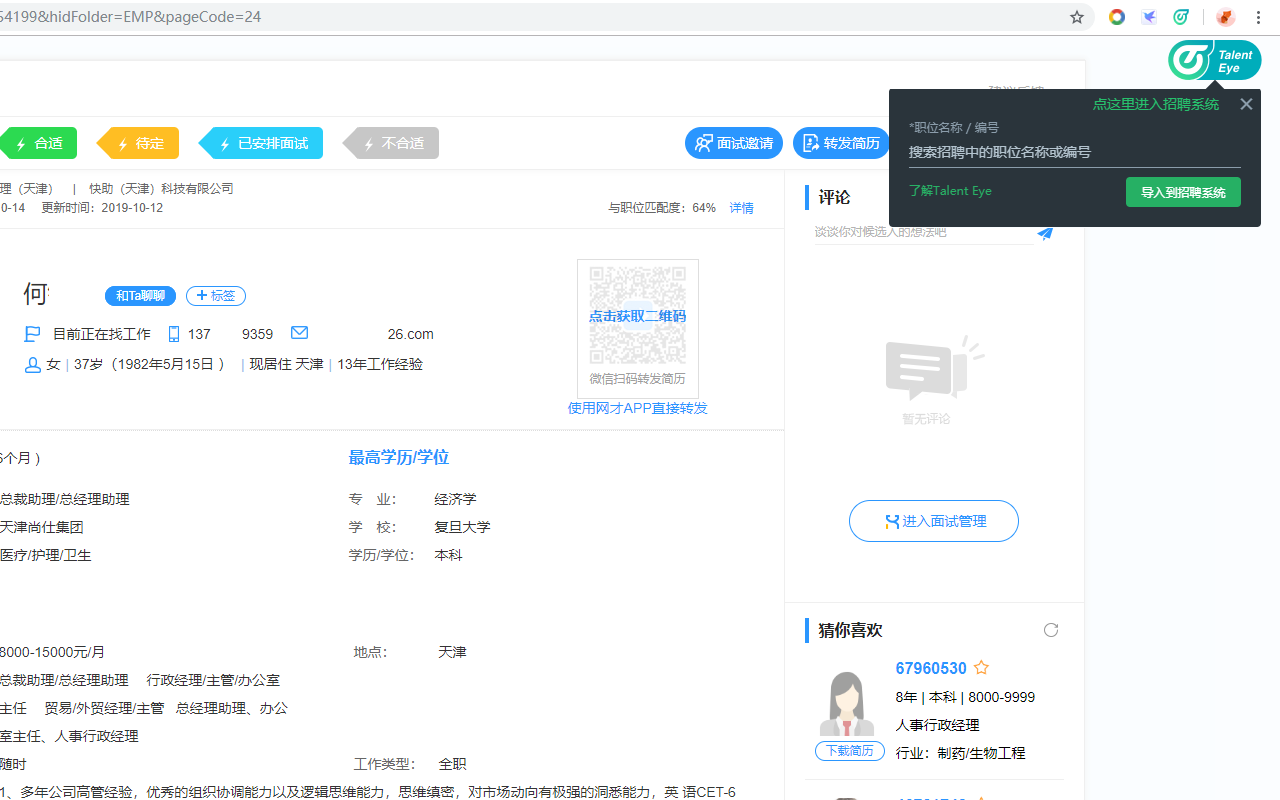Switch to the 已安排面试 stage

click(261, 143)
